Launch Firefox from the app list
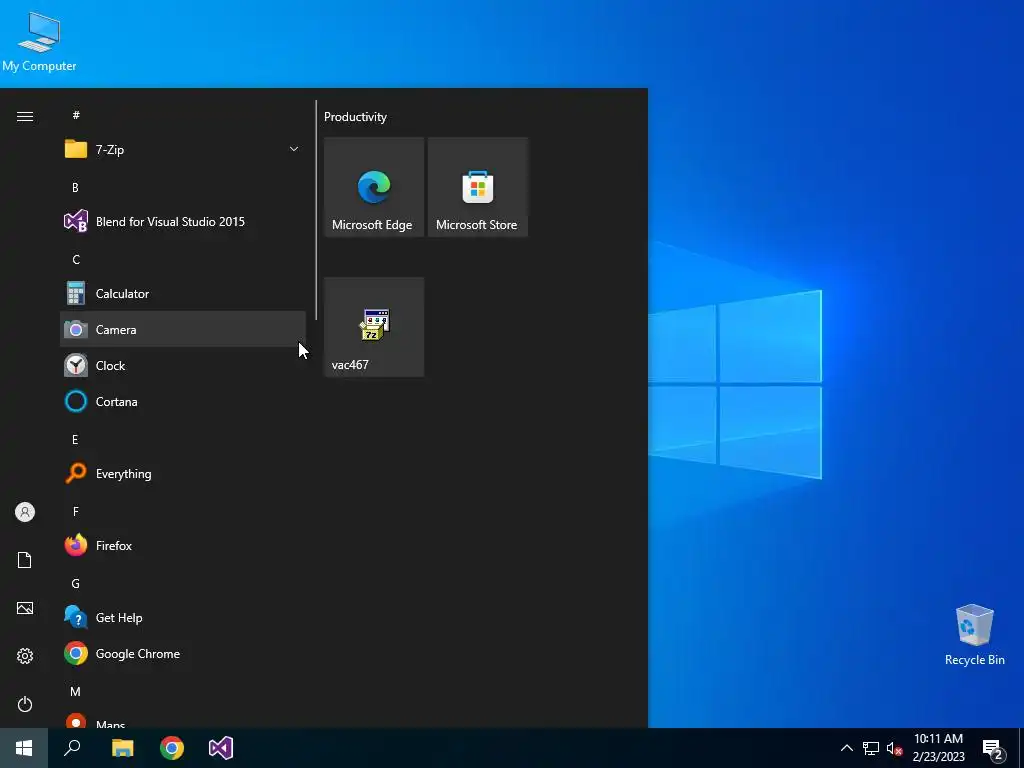Viewport: 1024px width, 768px height. 182,545
